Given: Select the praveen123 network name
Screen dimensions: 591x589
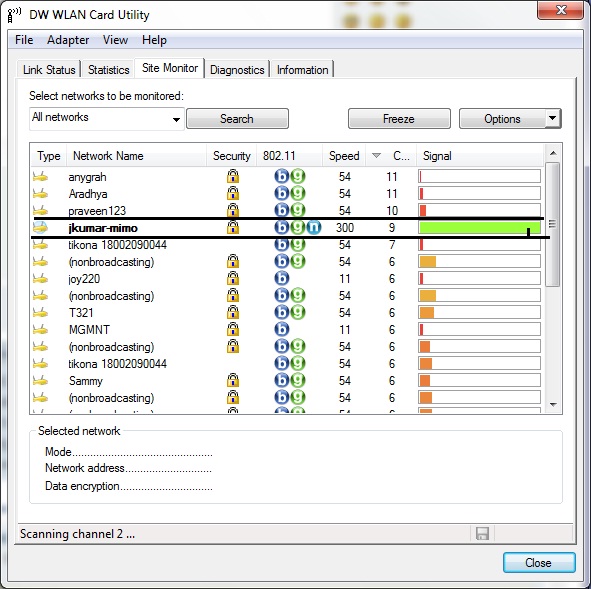Looking at the screenshot, I should click(x=97, y=211).
